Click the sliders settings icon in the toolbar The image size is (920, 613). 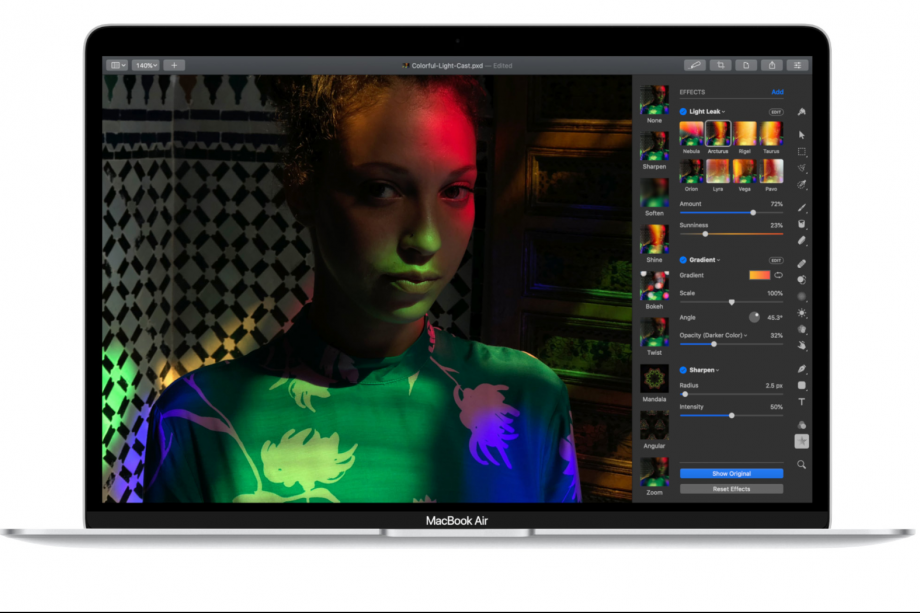[x=797, y=65]
